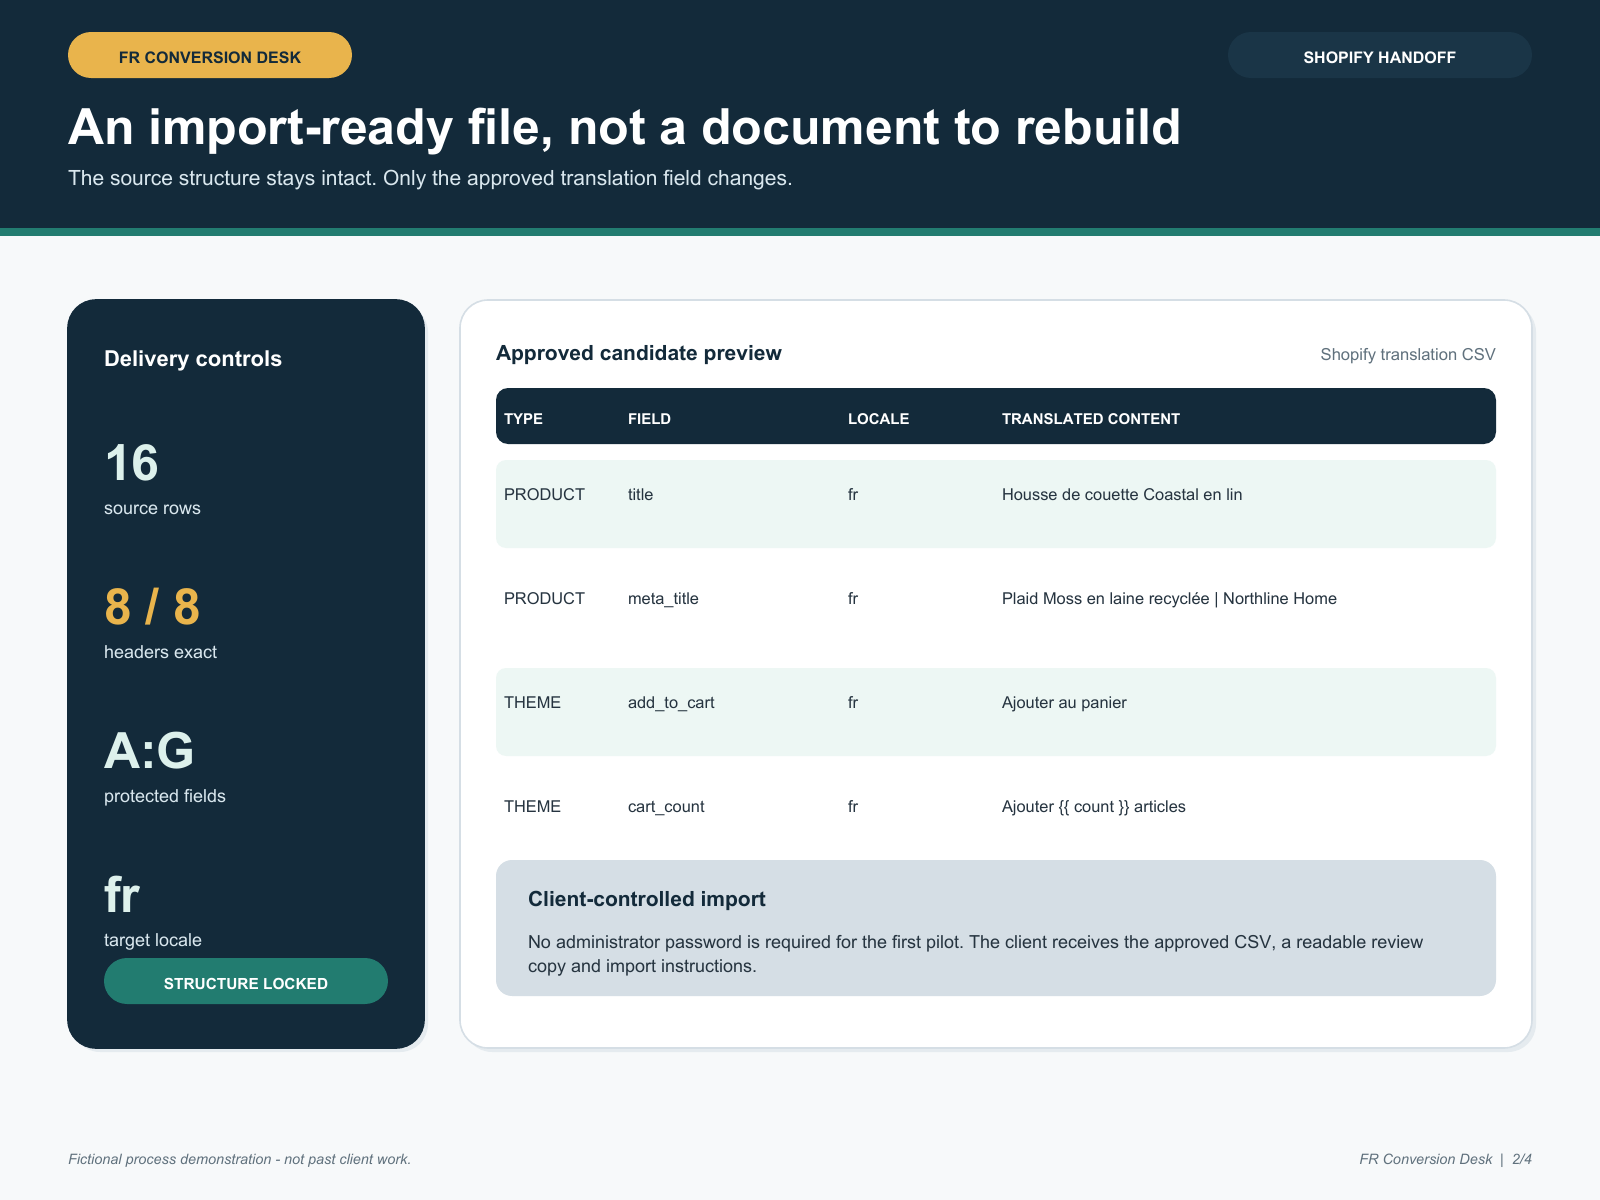Click the fr locale in the cart_count row

853,806
